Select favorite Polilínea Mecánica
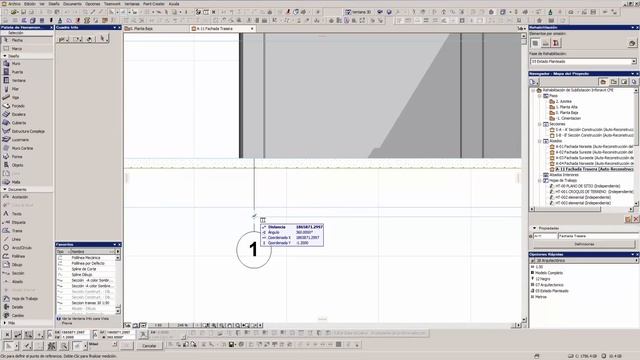 [86, 258]
